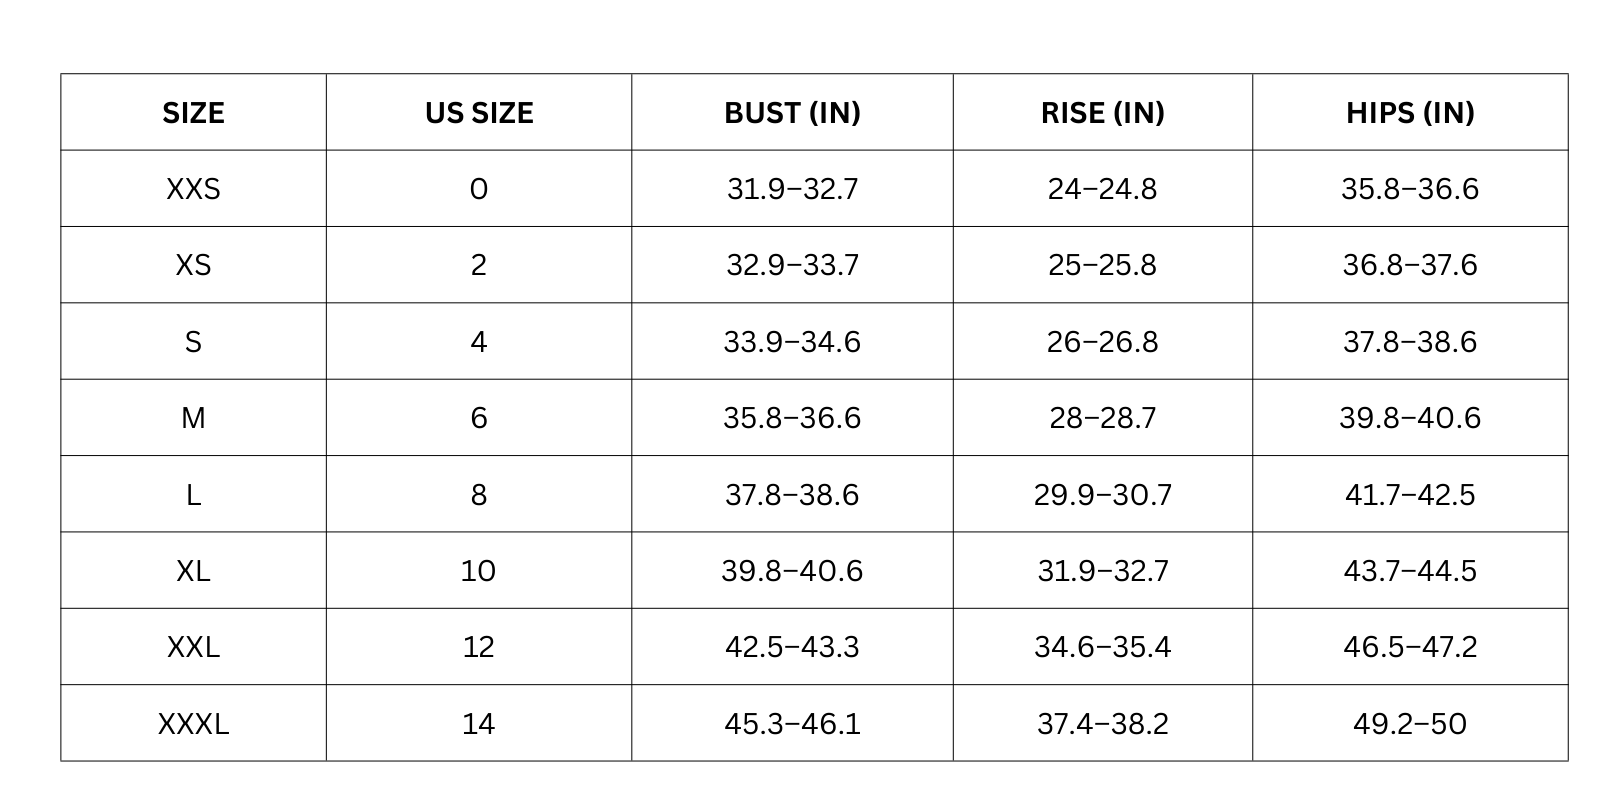Click rise value 24–24.8
This screenshot has width=1600, height=800.
pos(1103,188)
